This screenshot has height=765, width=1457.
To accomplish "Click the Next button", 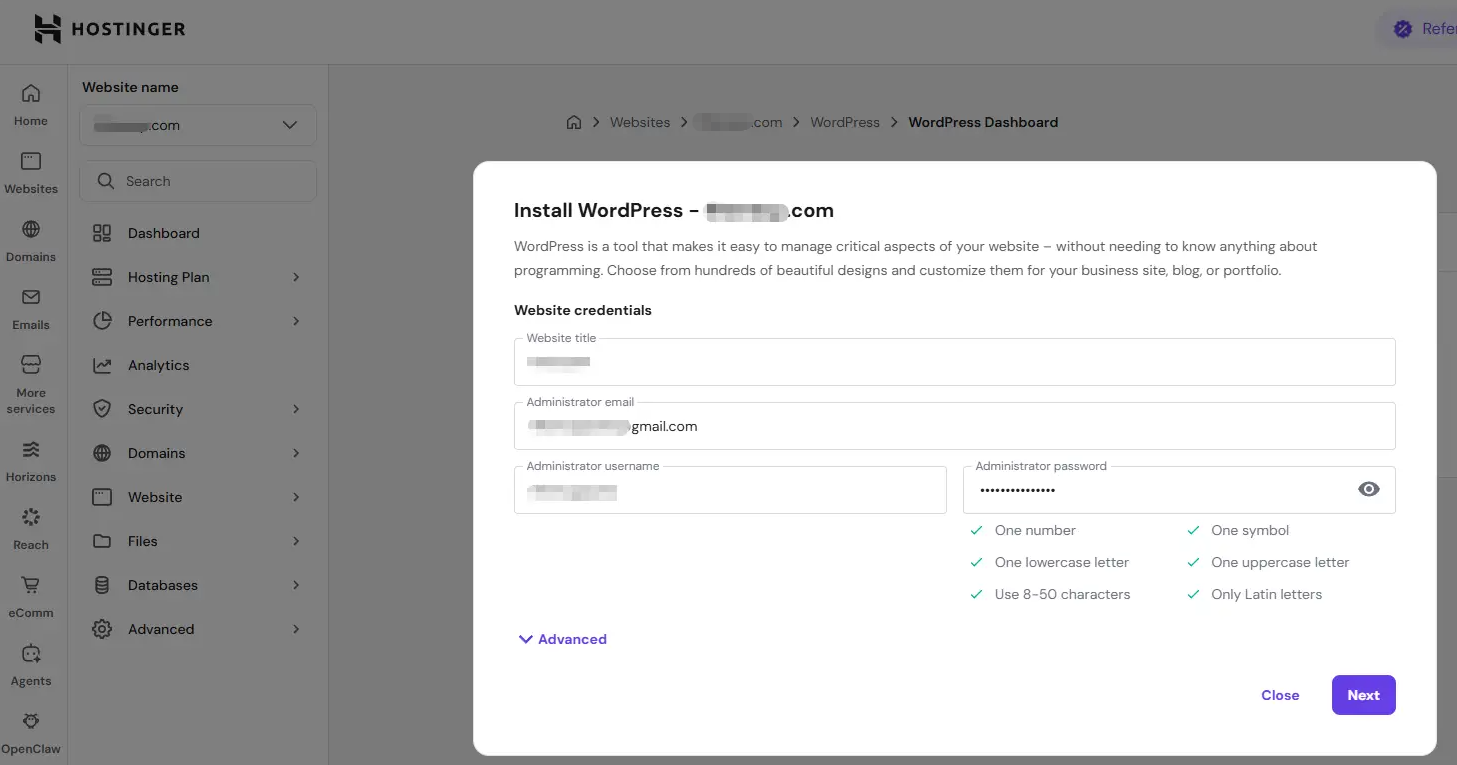I will pos(1363,695).
